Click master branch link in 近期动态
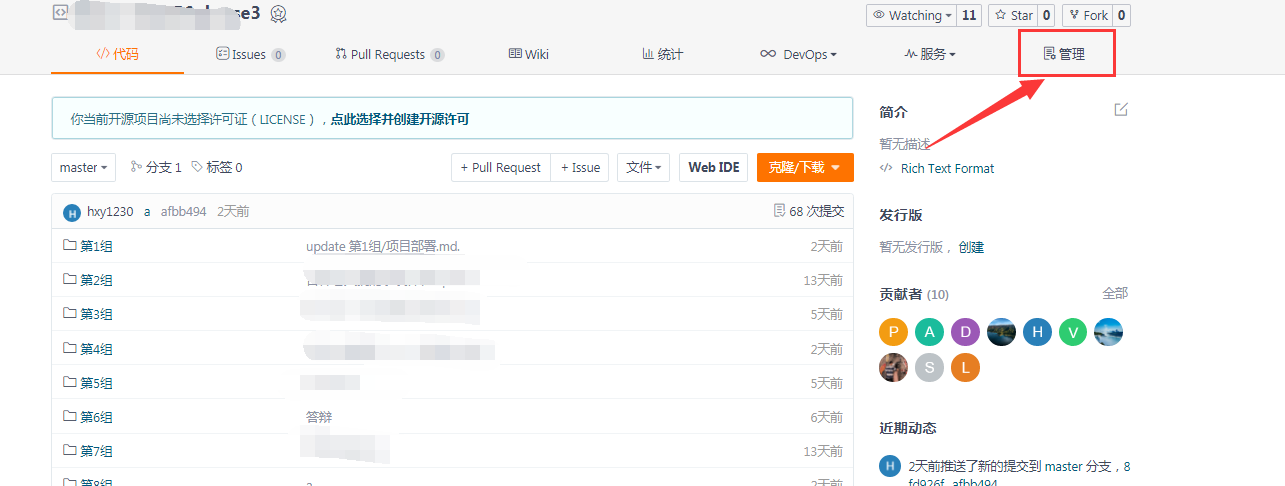 [x=1064, y=466]
